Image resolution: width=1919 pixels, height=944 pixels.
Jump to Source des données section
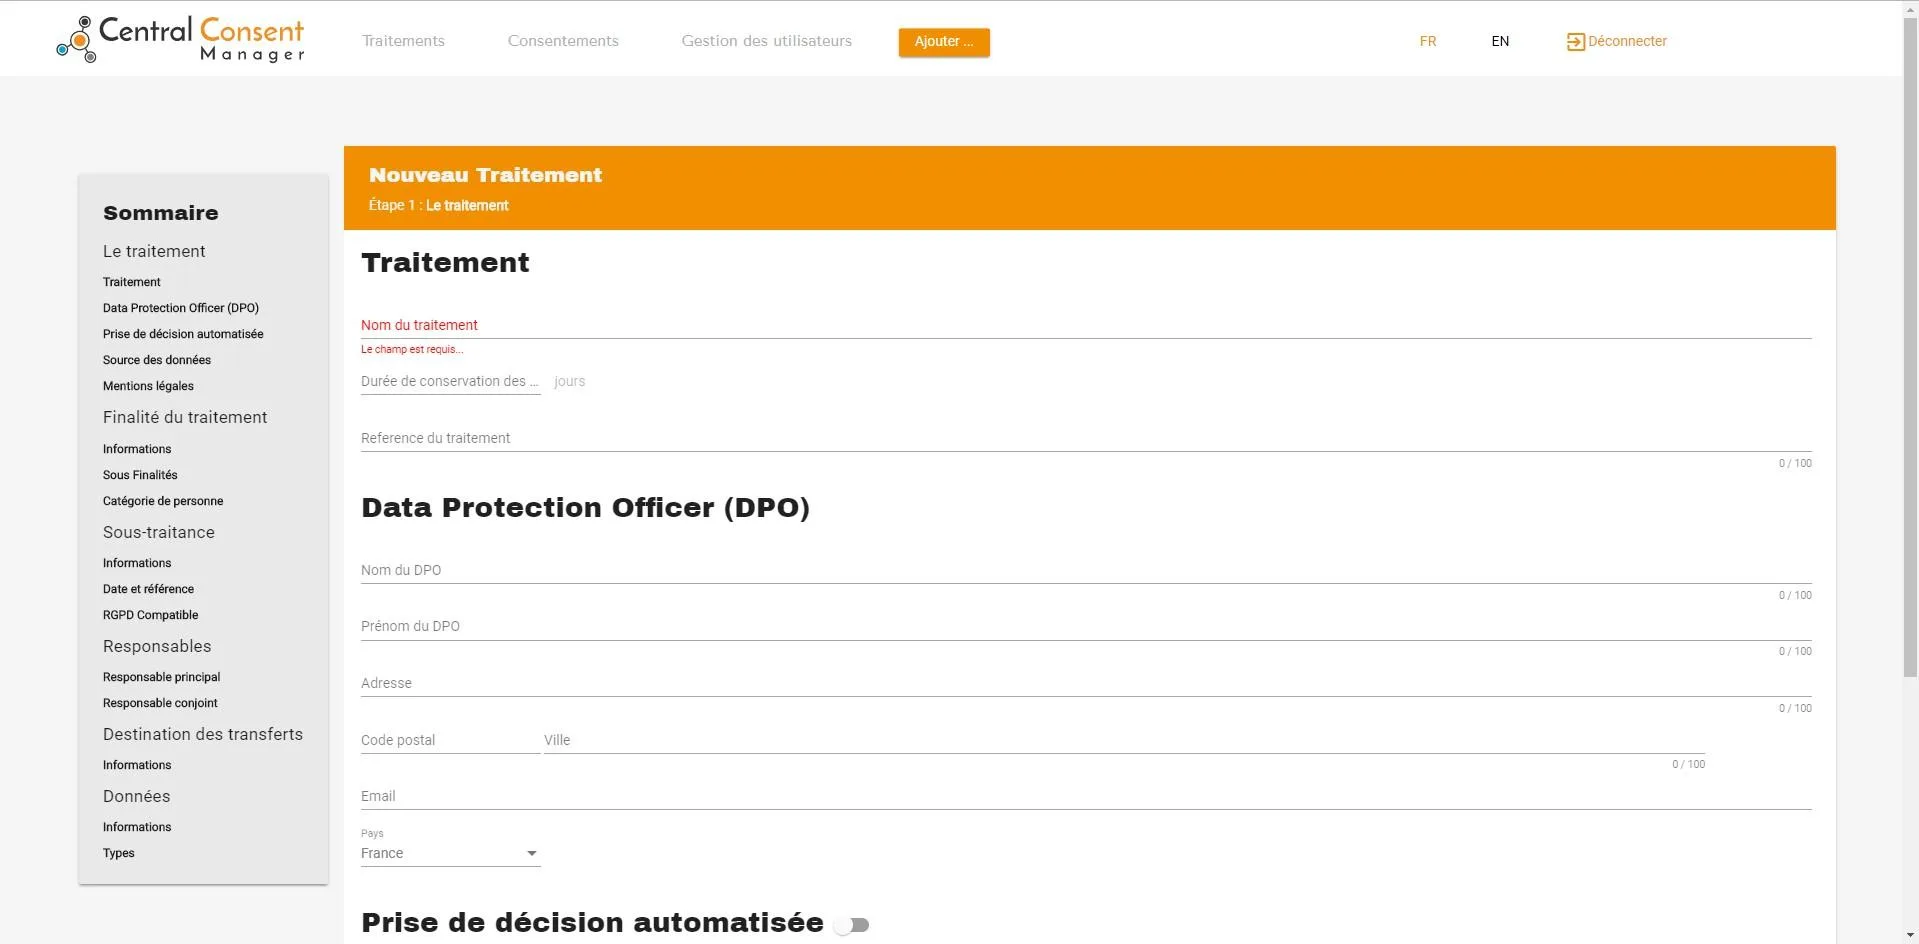coord(157,360)
